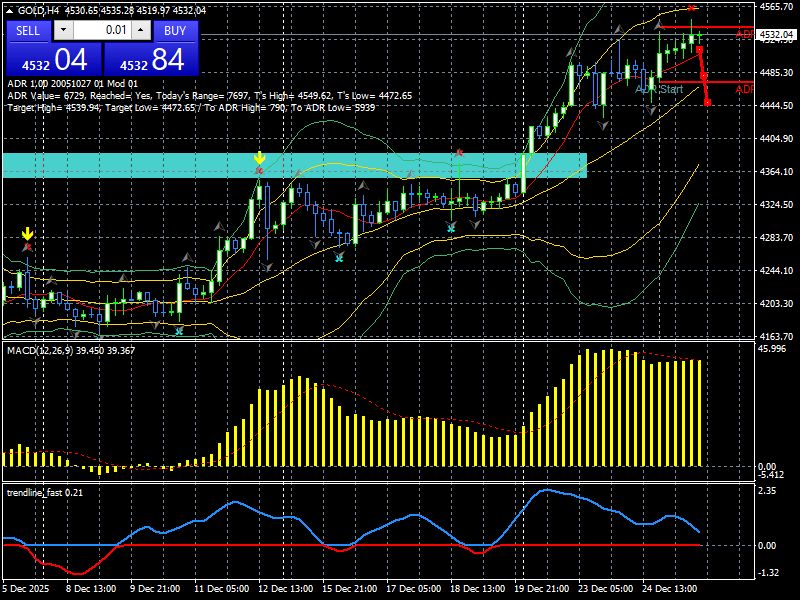This screenshot has height=600, width=800.
Task: Click the 24 Dec 13:00 time label
Action: [x=670, y=588]
